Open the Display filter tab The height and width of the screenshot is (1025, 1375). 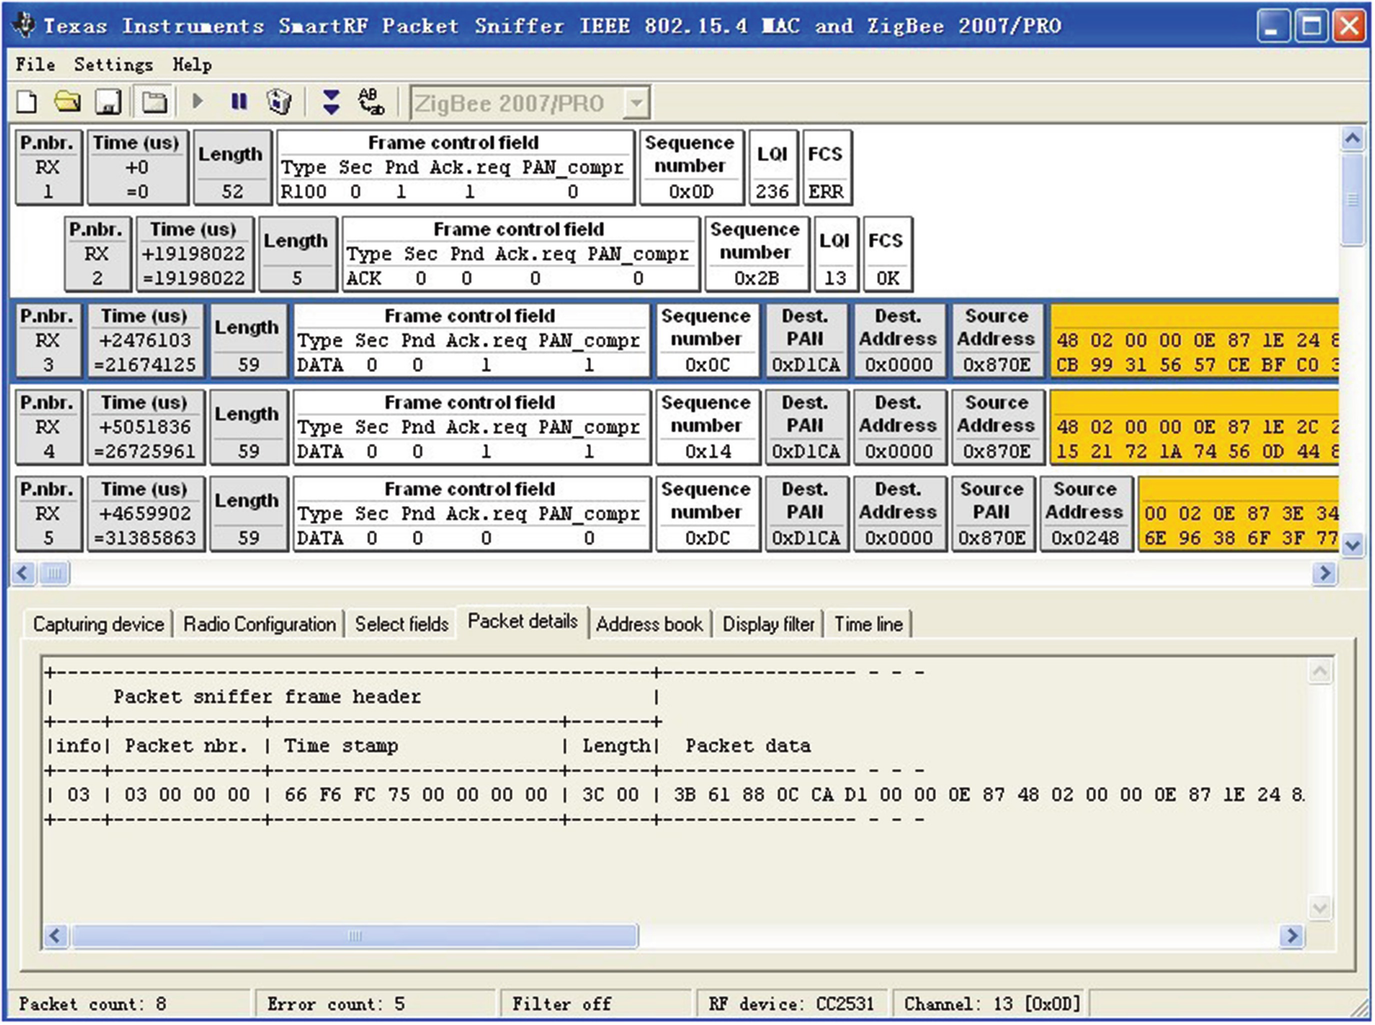click(768, 624)
